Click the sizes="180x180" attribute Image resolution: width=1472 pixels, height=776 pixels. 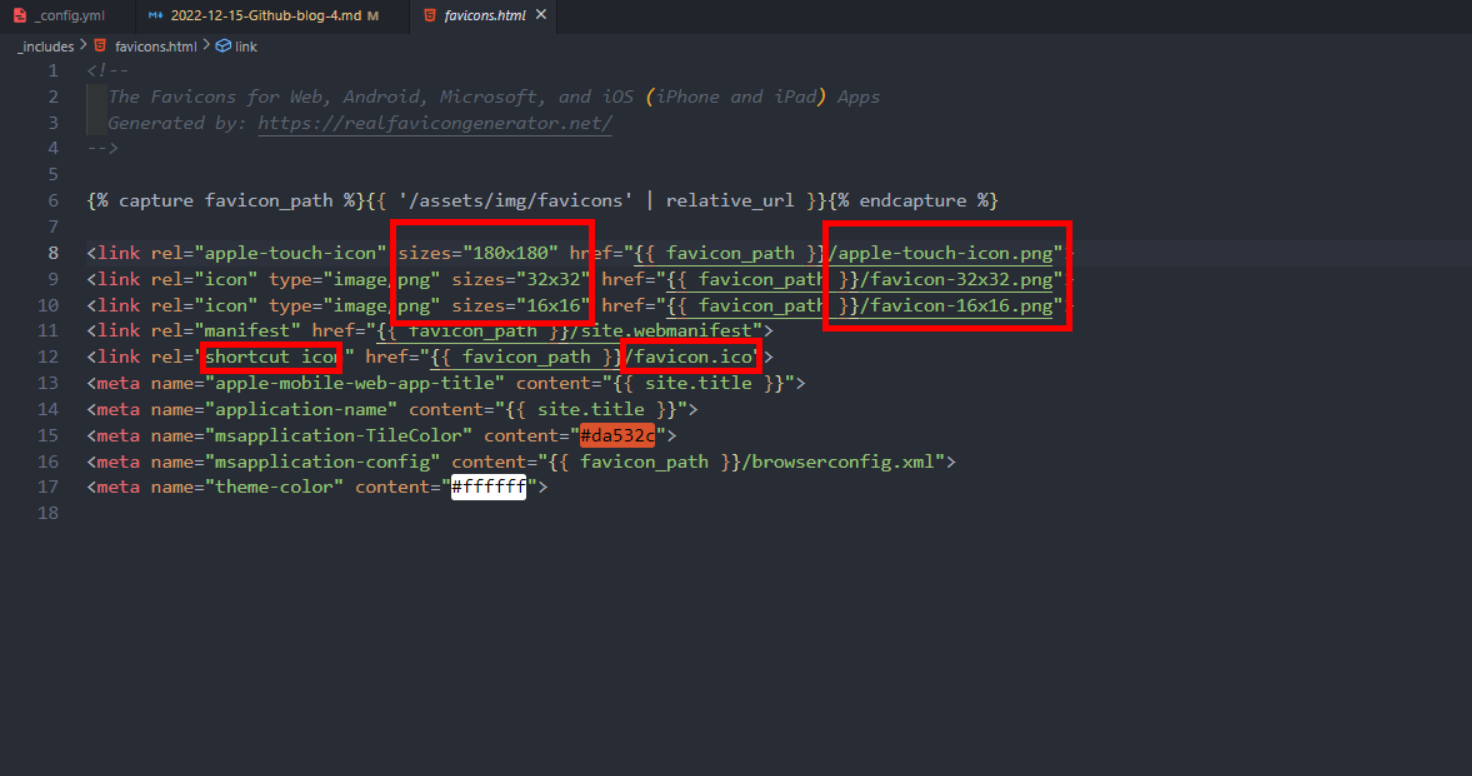tap(478, 253)
